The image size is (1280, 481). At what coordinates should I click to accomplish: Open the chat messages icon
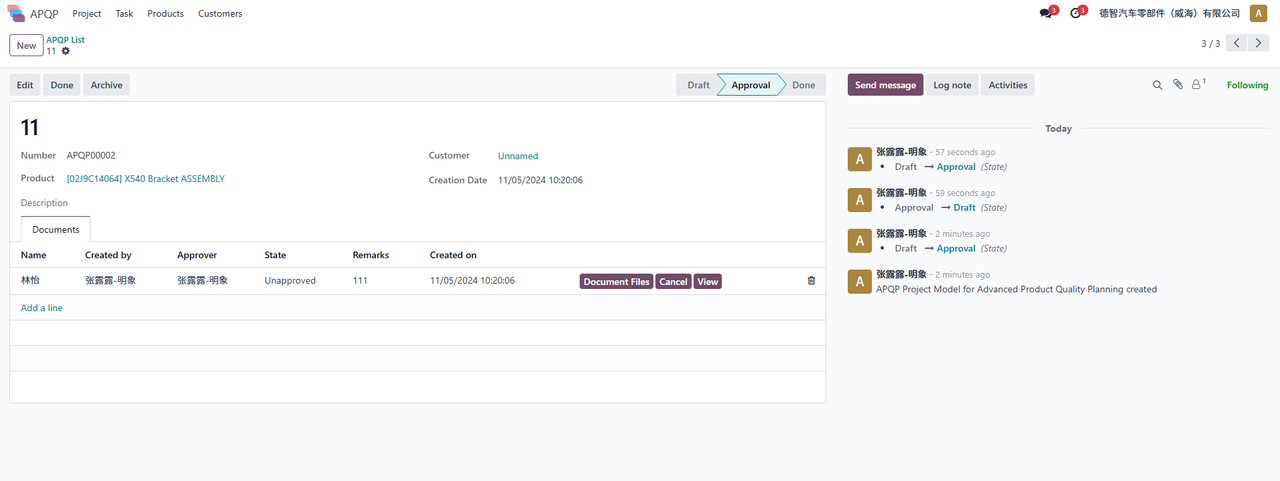tap(1046, 14)
